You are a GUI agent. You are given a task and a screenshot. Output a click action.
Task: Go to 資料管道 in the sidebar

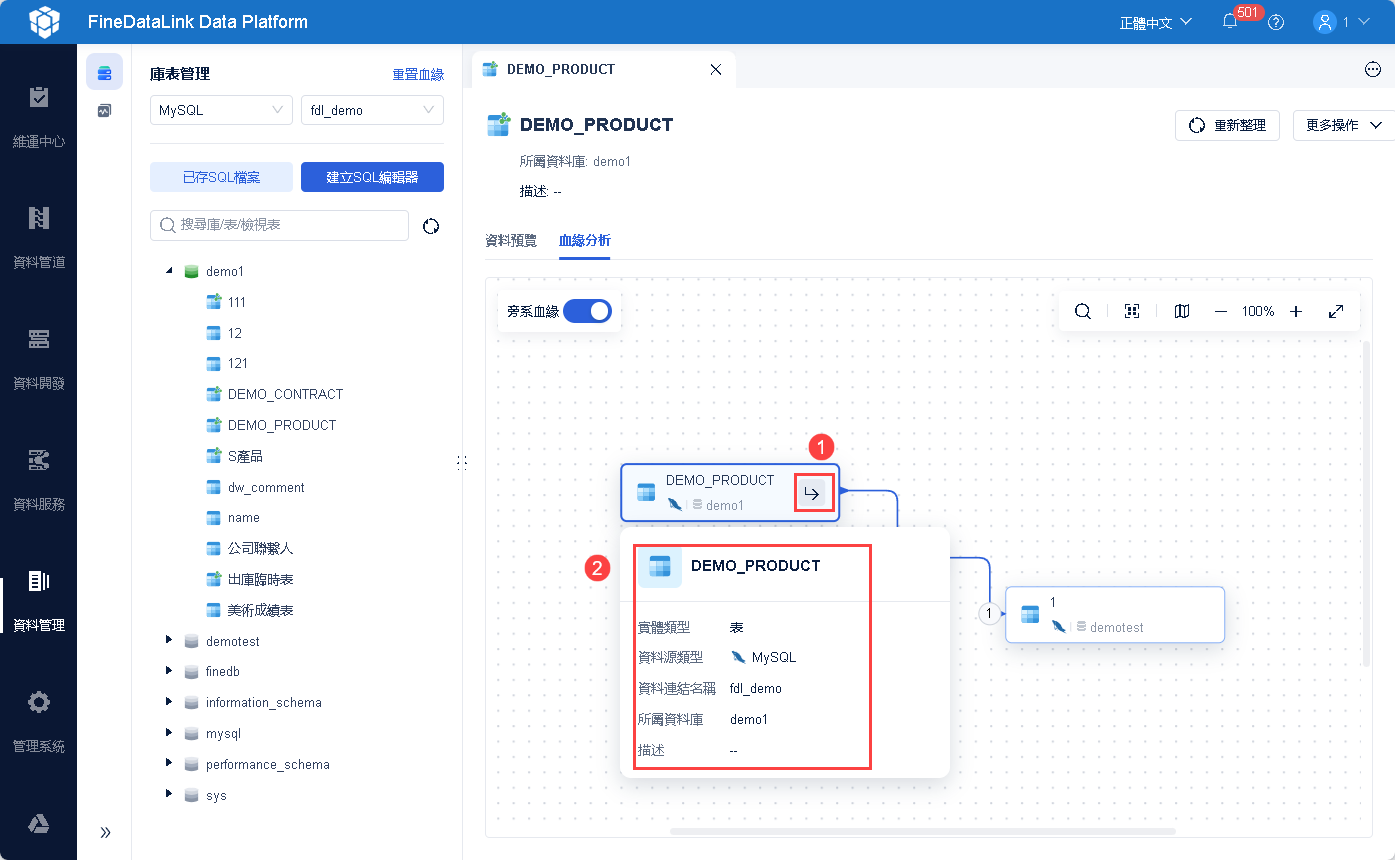[x=39, y=238]
